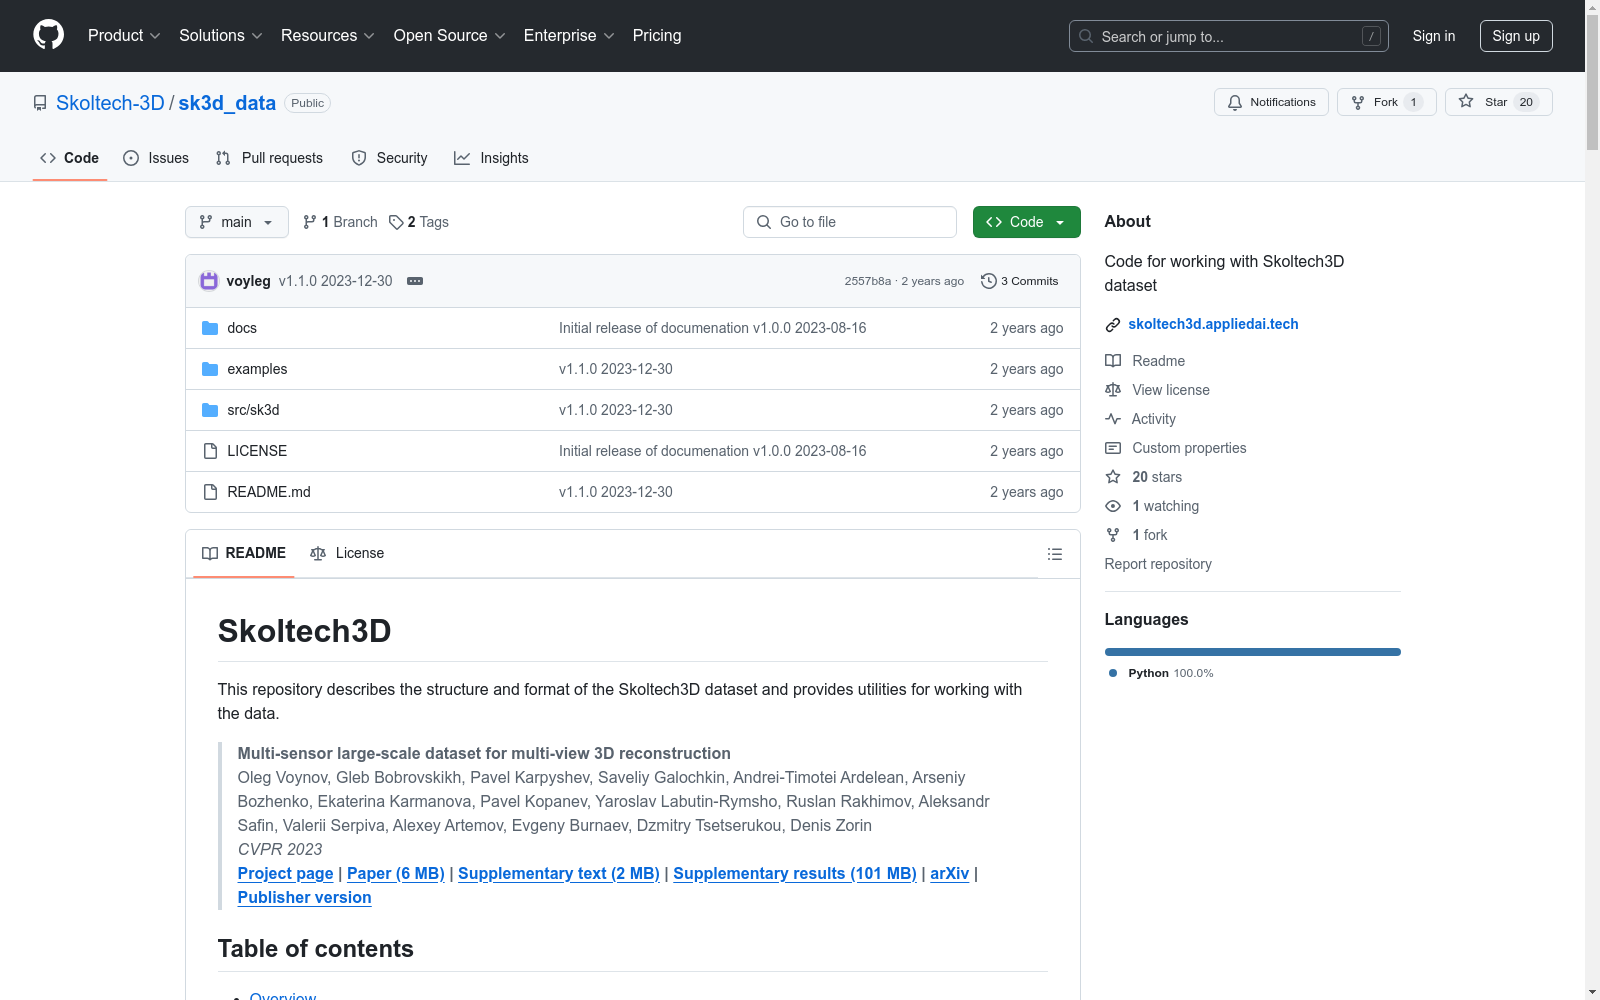Open the main branch dropdown
This screenshot has height=1000, width=1600.
click(236, 222)
